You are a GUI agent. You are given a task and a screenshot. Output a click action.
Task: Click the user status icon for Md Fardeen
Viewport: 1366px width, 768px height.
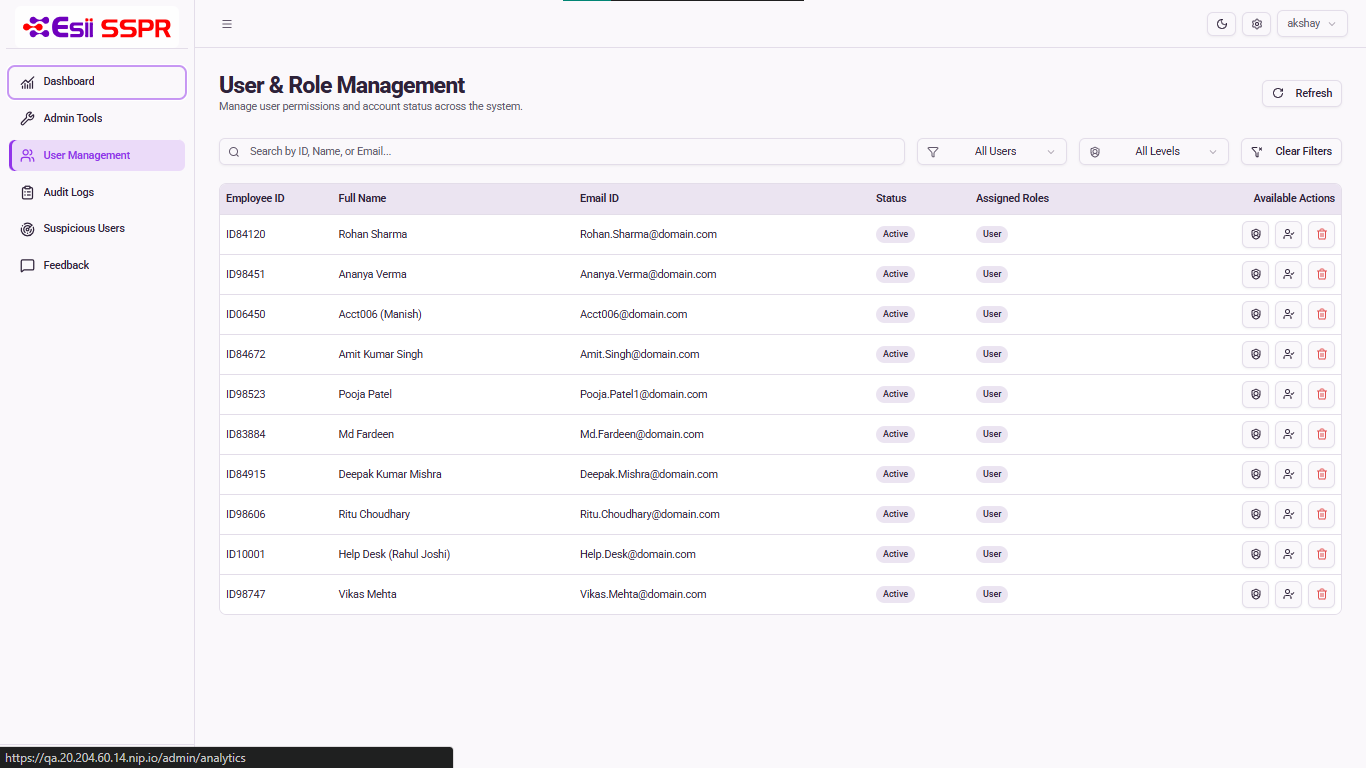(1288, 434)
